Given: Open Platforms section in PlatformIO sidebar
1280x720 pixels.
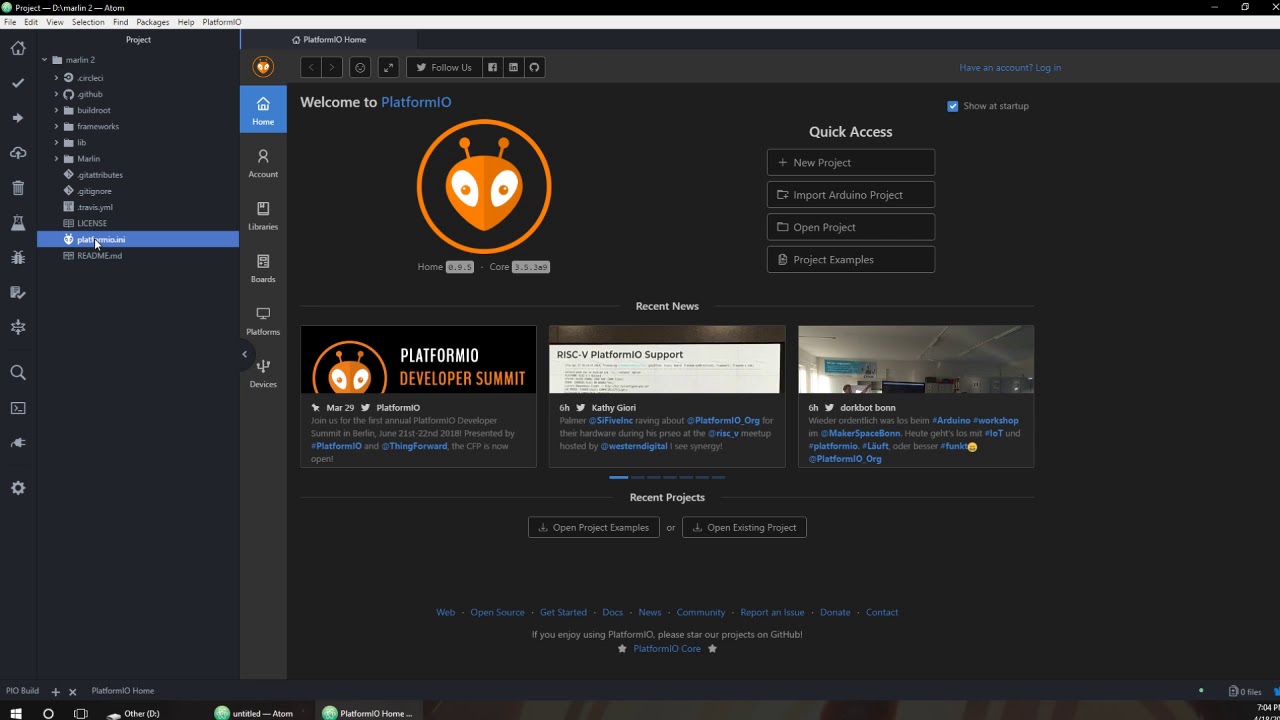Looking at the screenshot, I should 263,321.
